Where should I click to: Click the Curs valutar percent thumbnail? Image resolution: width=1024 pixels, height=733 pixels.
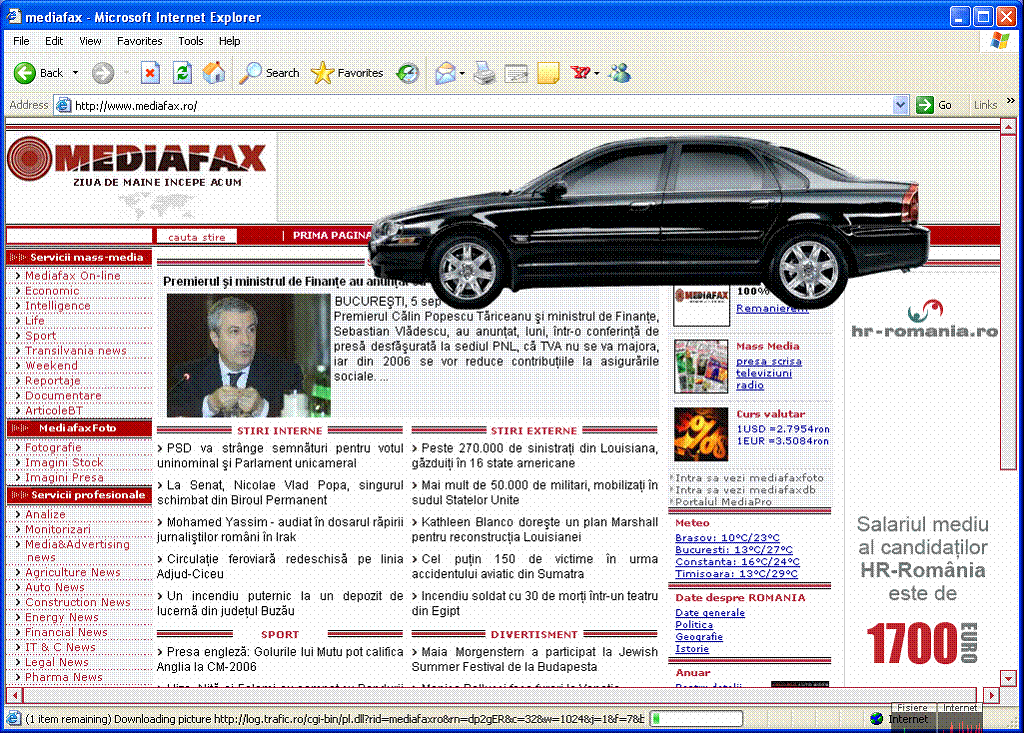701,434
